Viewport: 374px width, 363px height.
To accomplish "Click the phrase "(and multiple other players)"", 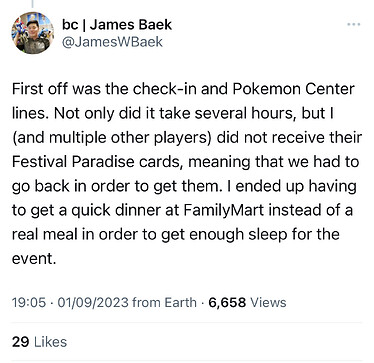I will (x=112, y=138).
